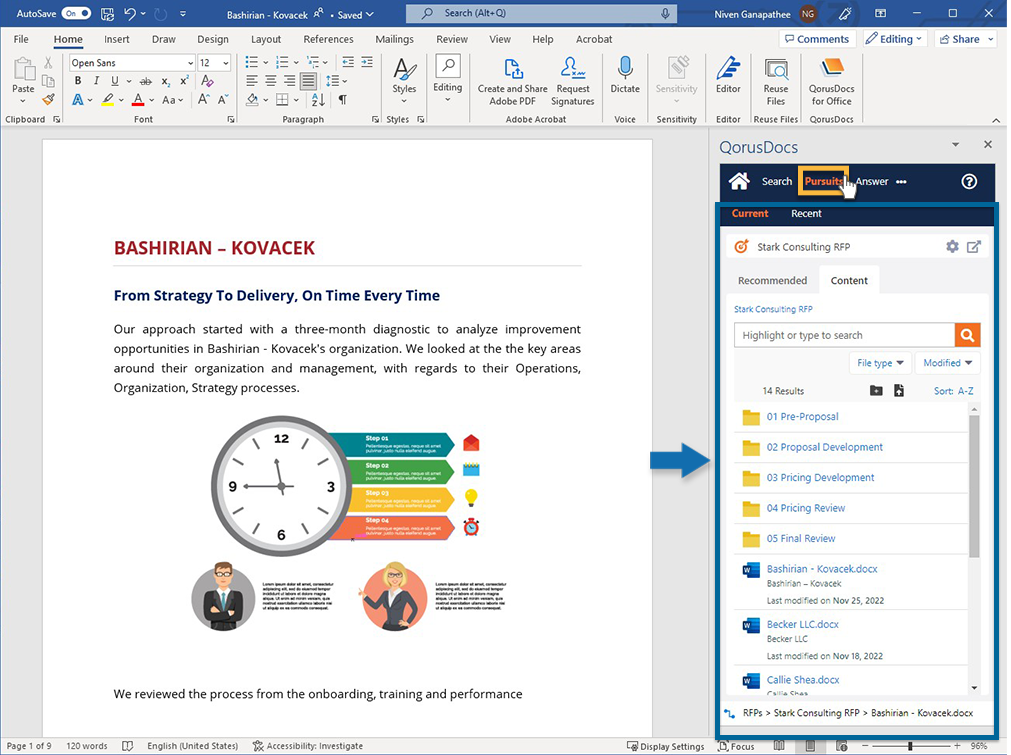Toggle Underline formatting
The height and width of the screenshot is (755, 1011).
(x=114, y=81)
